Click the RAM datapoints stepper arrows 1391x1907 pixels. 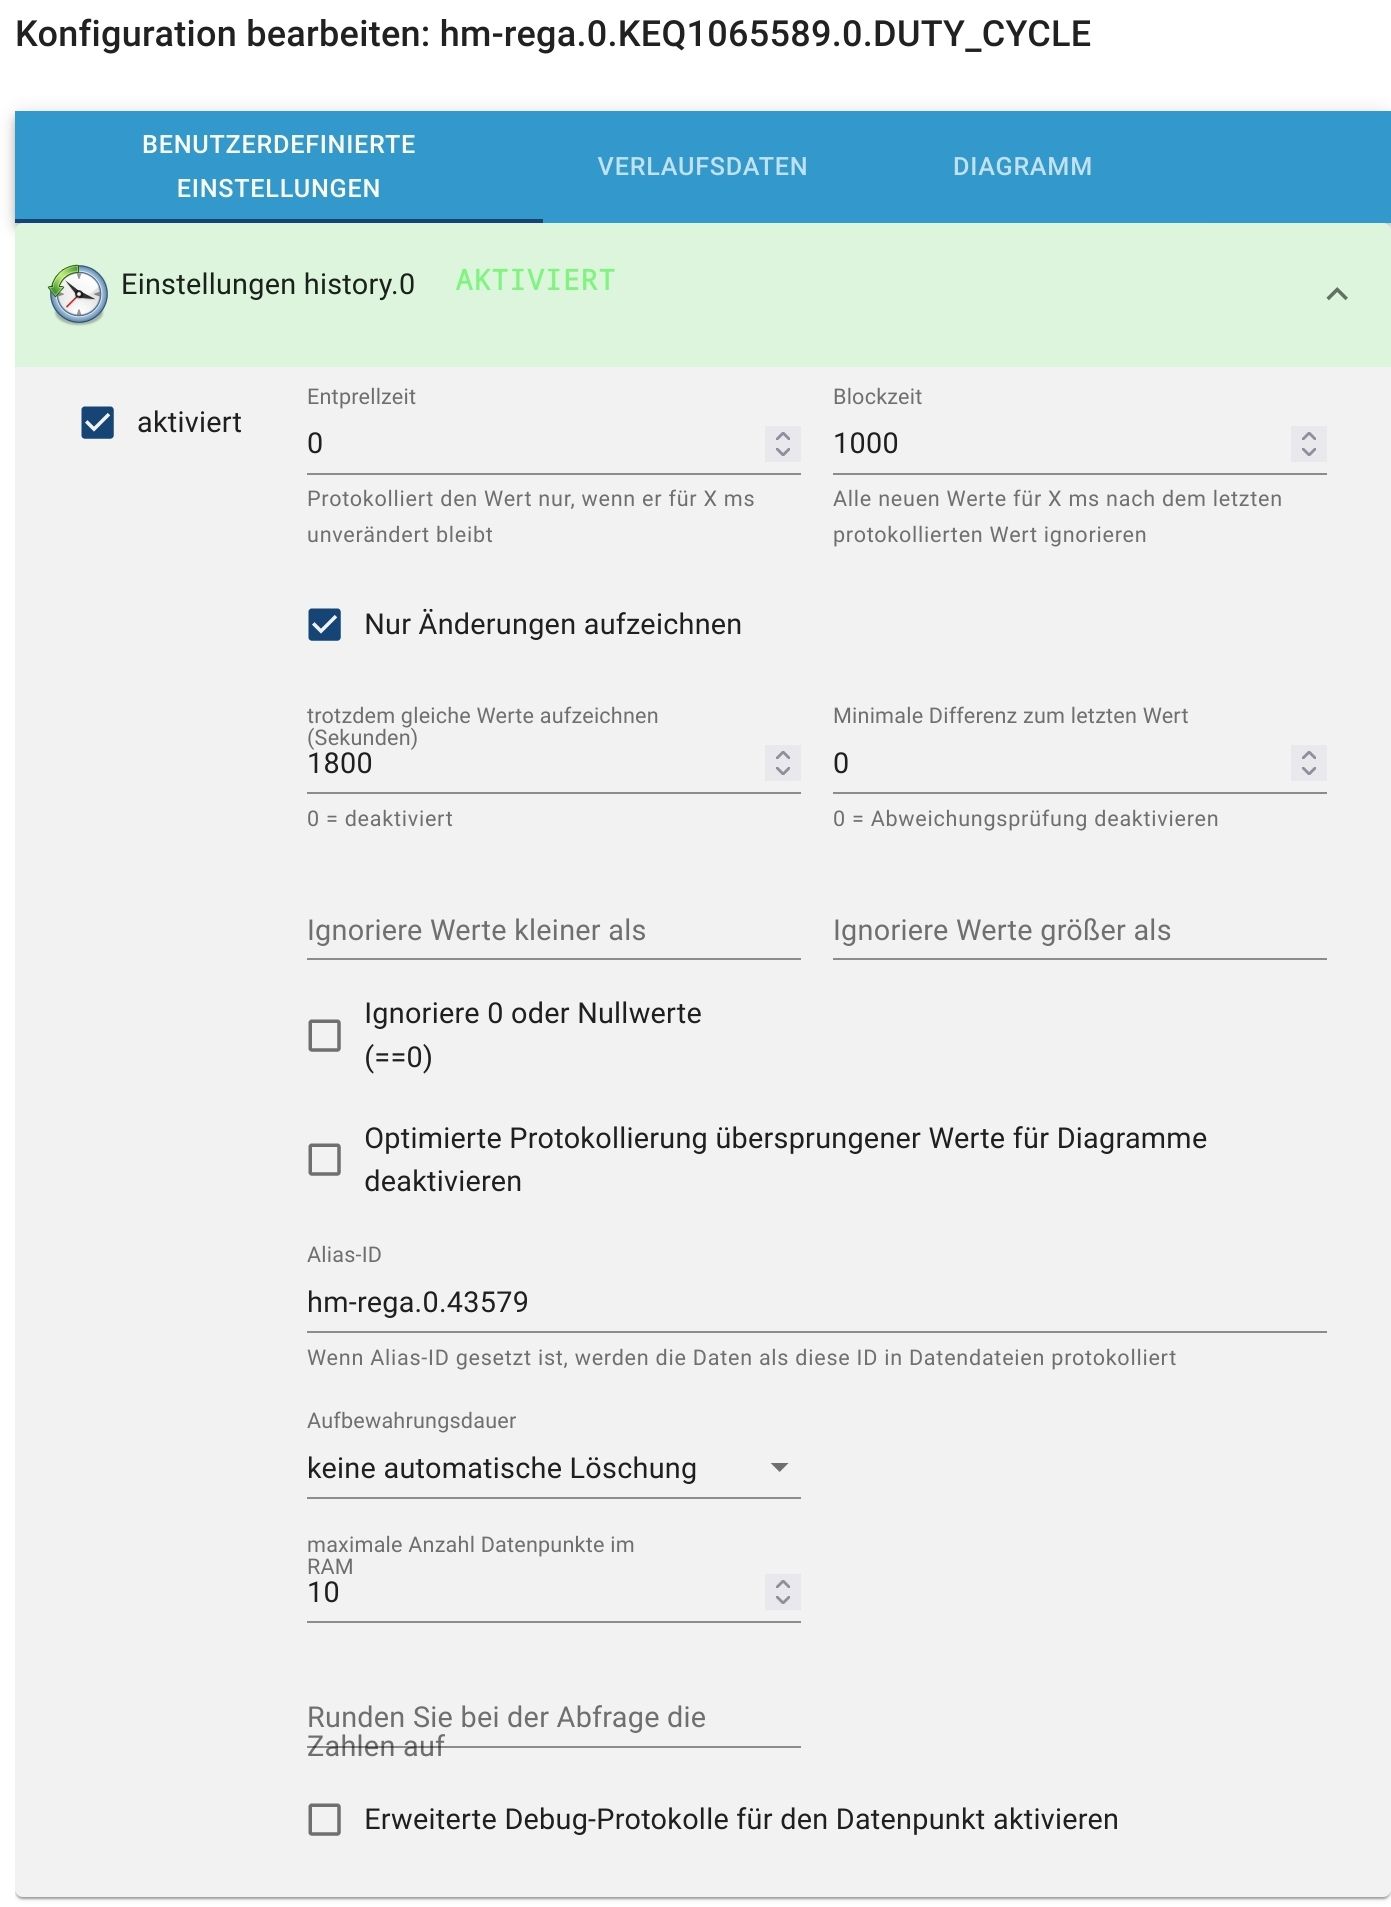783,1592
